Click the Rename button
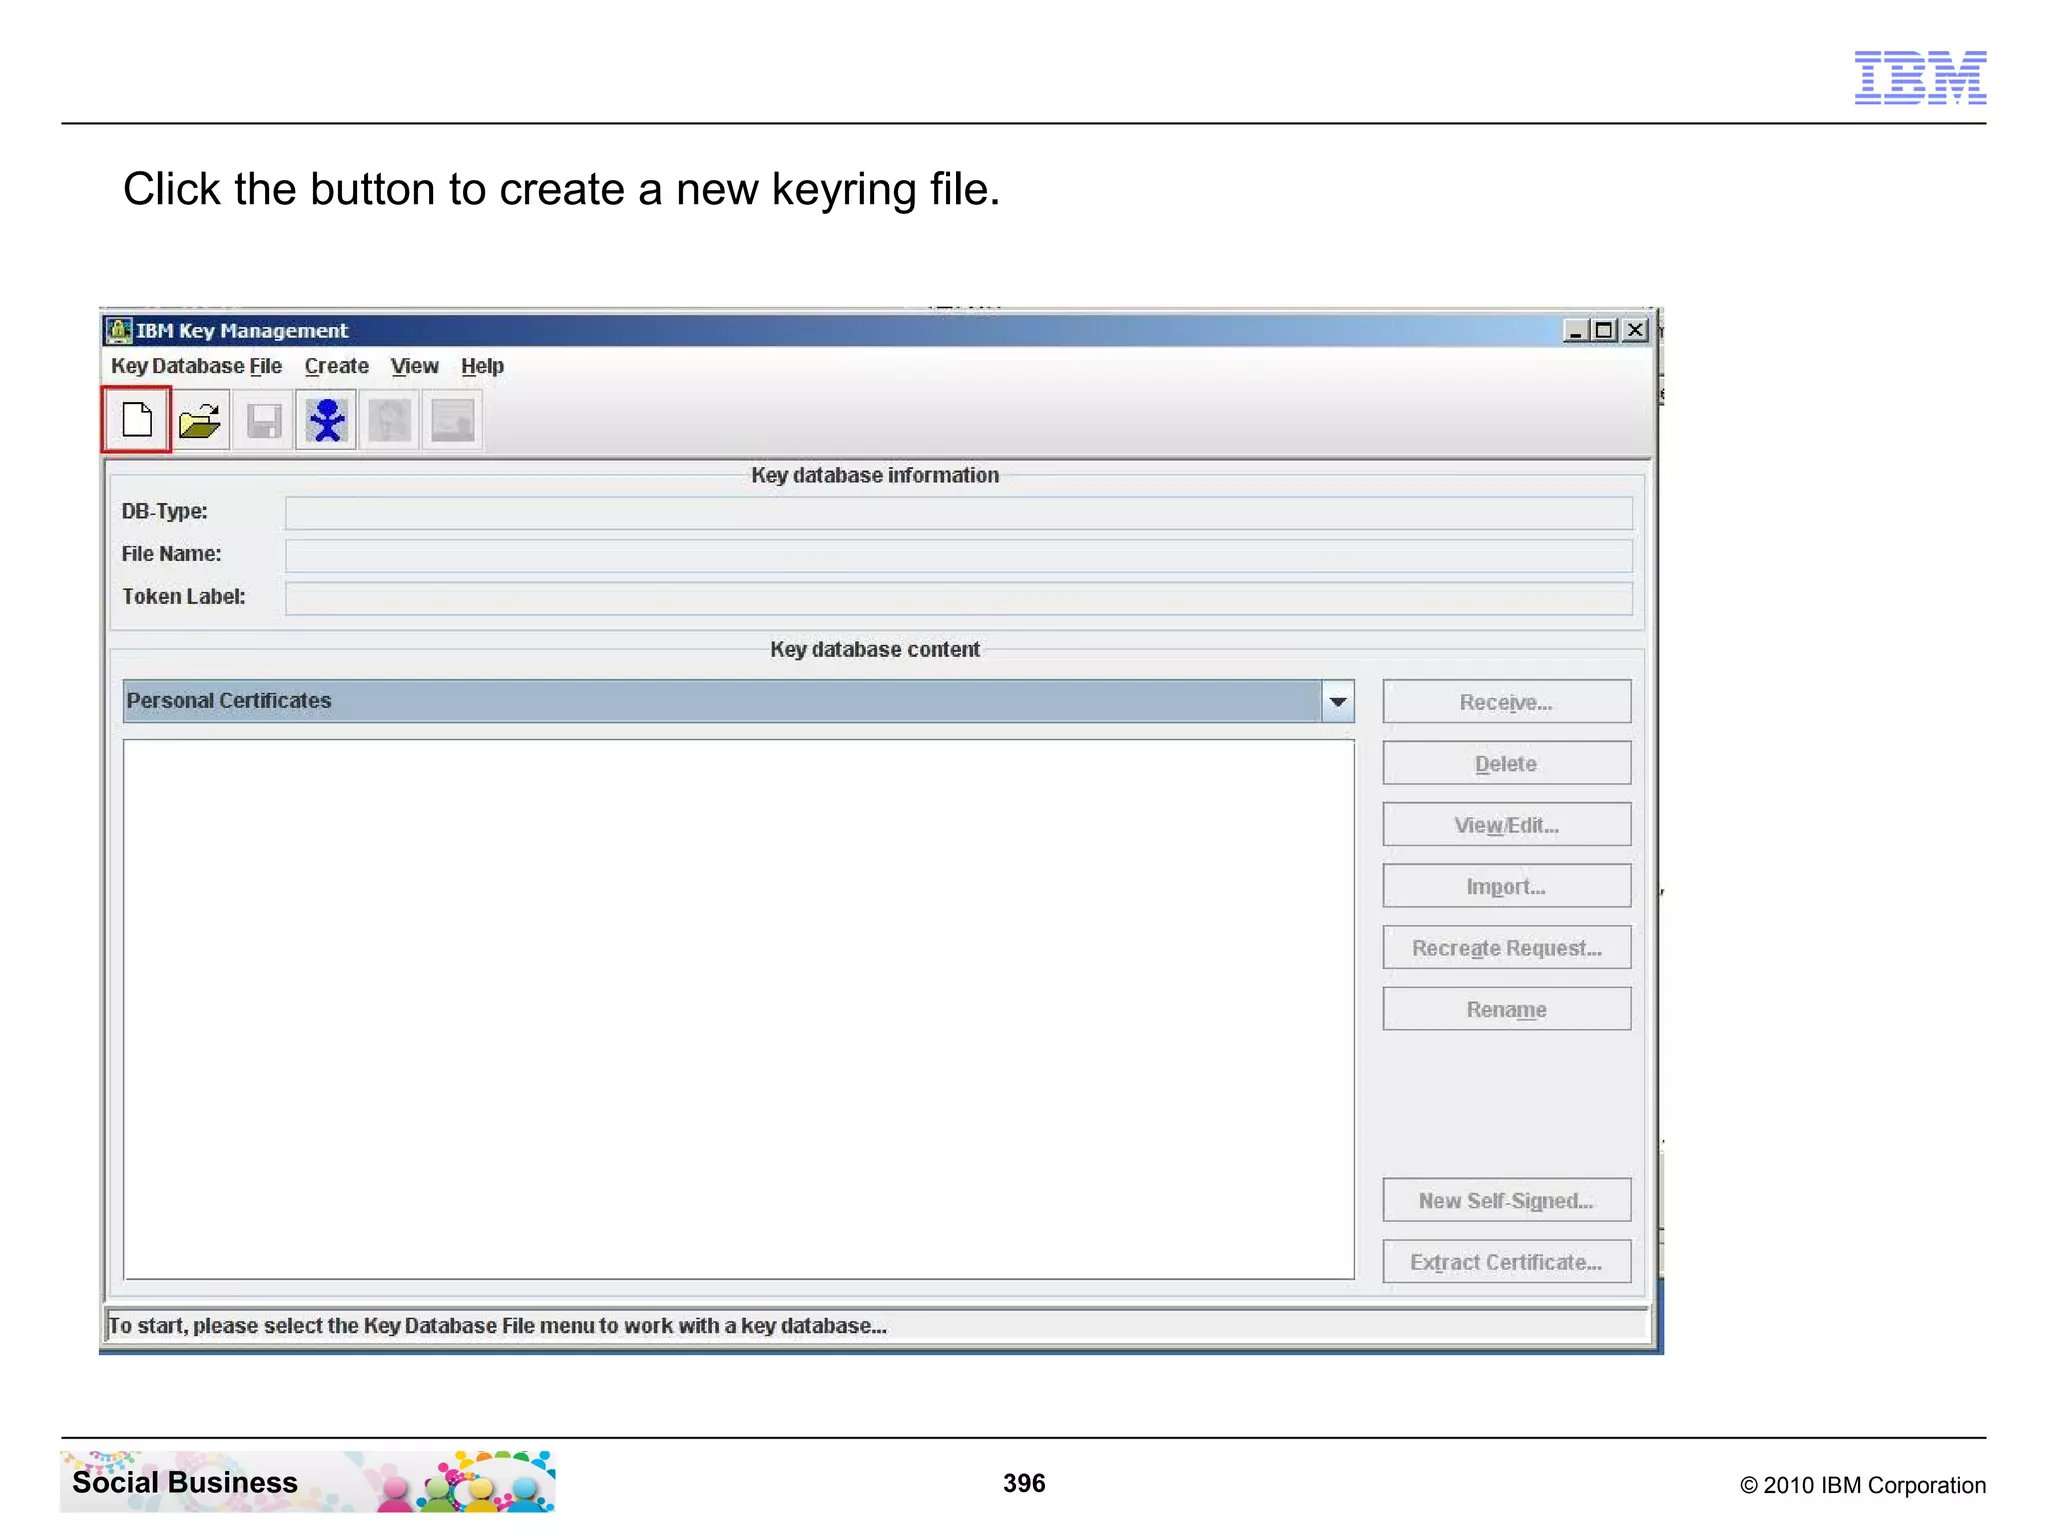Image resolution: width=2048 pixels, height=1536 pixels. point(1506,1009)
